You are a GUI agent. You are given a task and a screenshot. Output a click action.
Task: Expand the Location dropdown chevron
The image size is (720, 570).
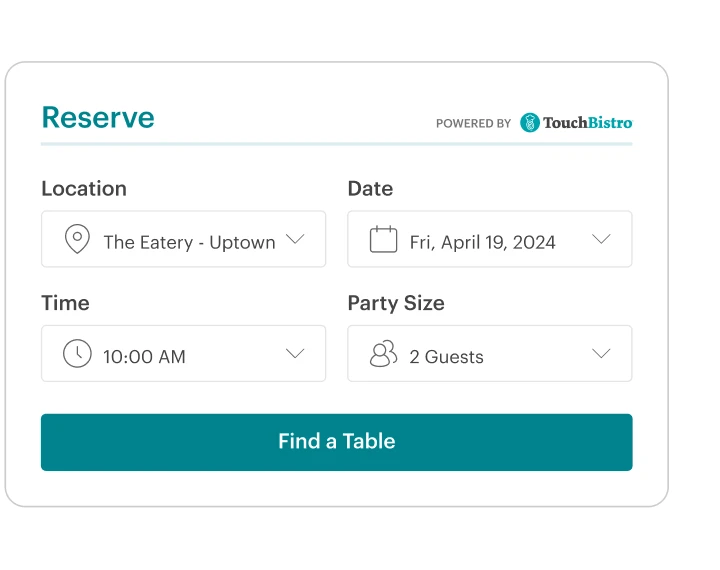tap(295, 239)
